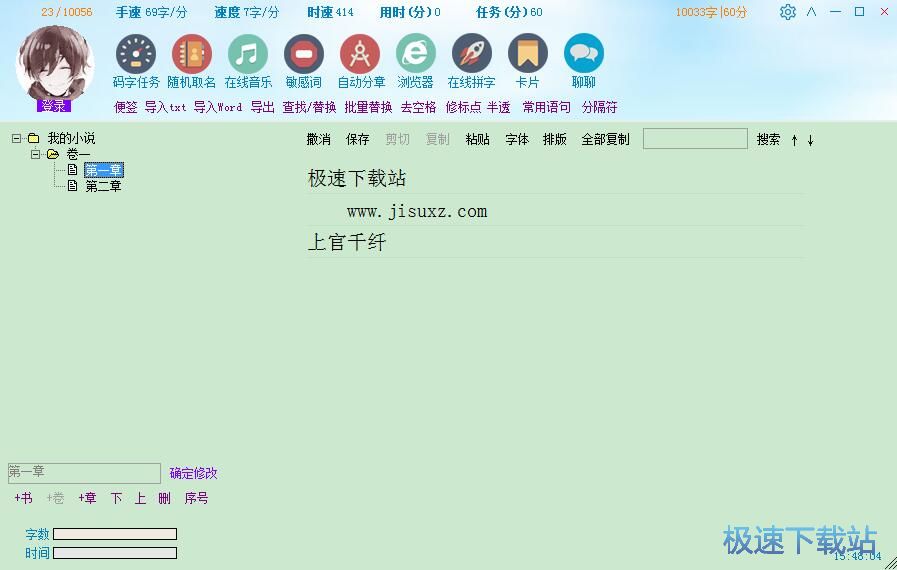Click 撤消 undo in editor toolbar
This screenshot has width=897, height=570.
coord(319,139)
